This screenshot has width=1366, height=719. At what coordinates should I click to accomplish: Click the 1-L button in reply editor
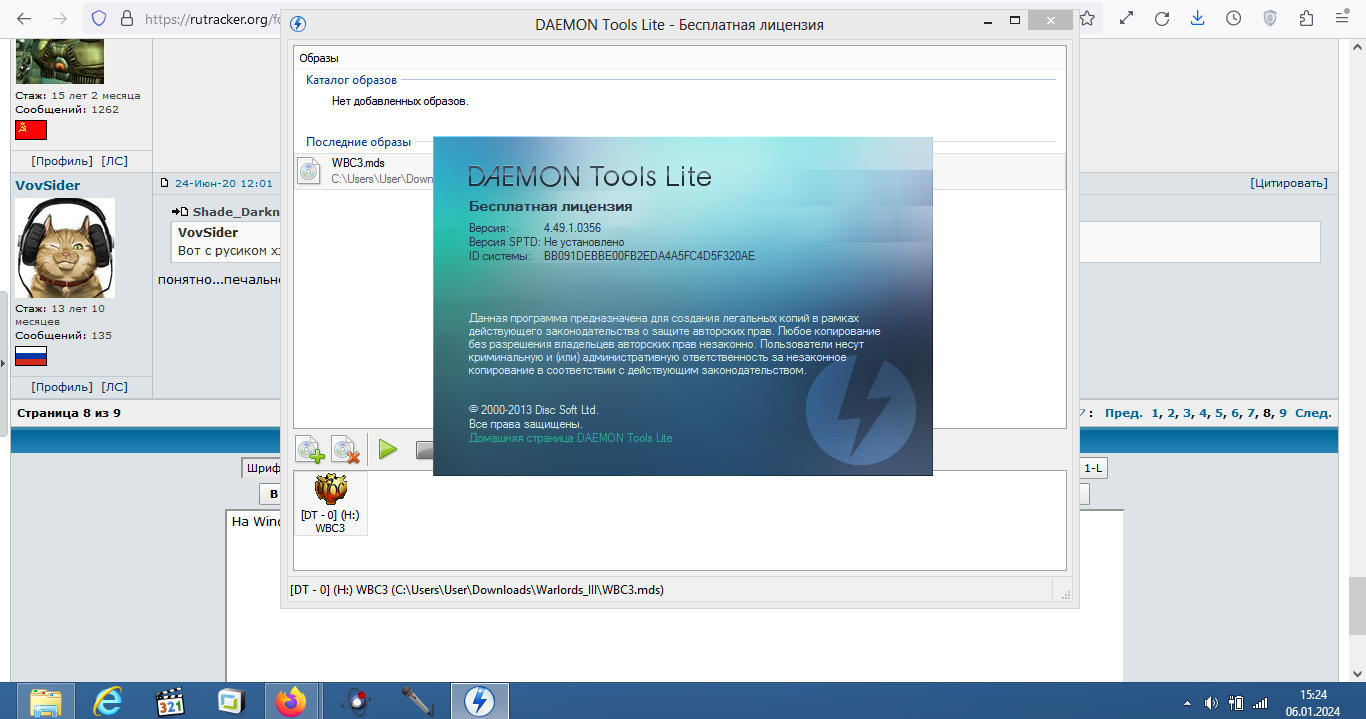click(1094, 469)
